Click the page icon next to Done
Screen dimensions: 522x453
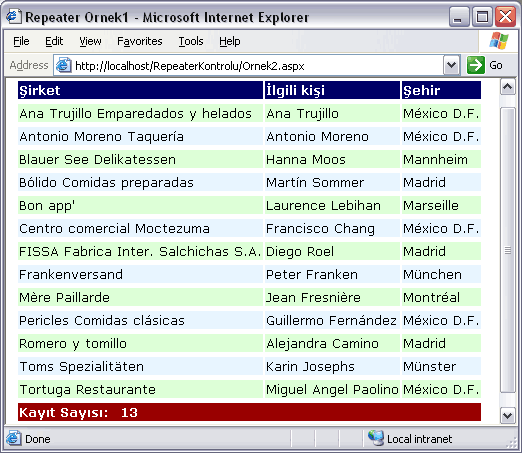click(14, 438)
